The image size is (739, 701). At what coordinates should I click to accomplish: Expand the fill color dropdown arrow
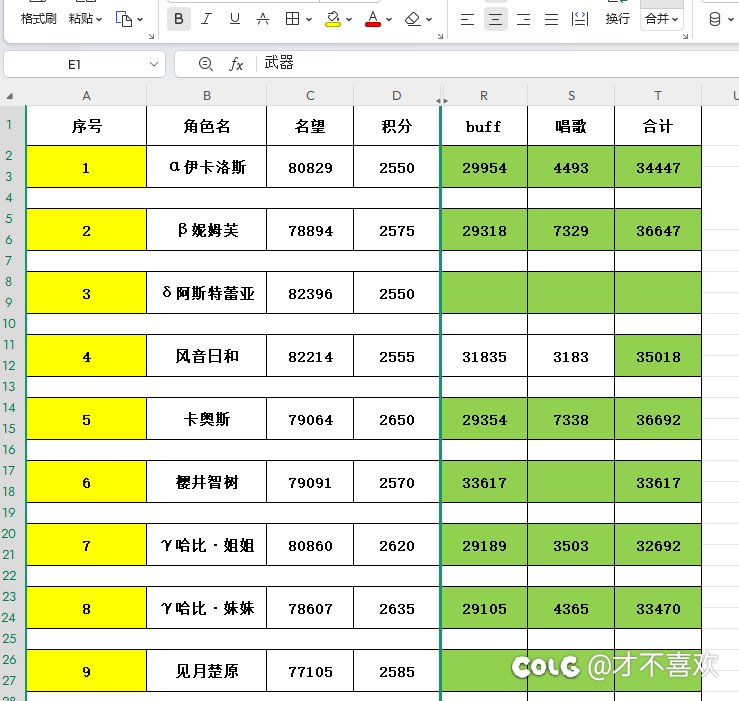[x=349, y=19]
